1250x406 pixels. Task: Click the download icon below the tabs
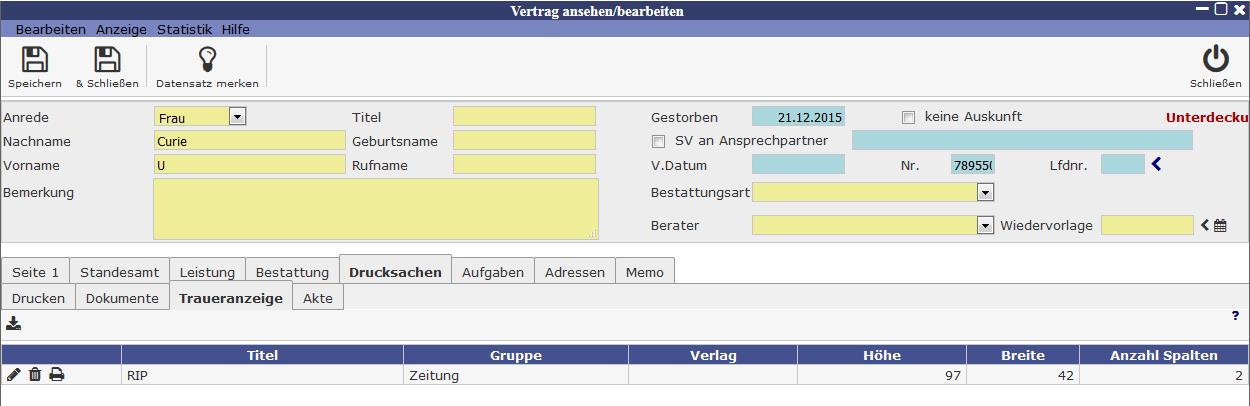pos(13,323)
